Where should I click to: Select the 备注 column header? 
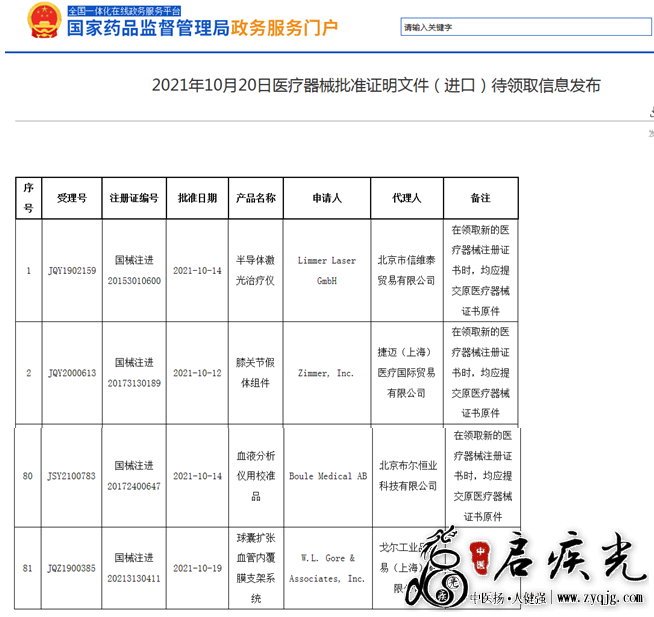click(480, 198)
